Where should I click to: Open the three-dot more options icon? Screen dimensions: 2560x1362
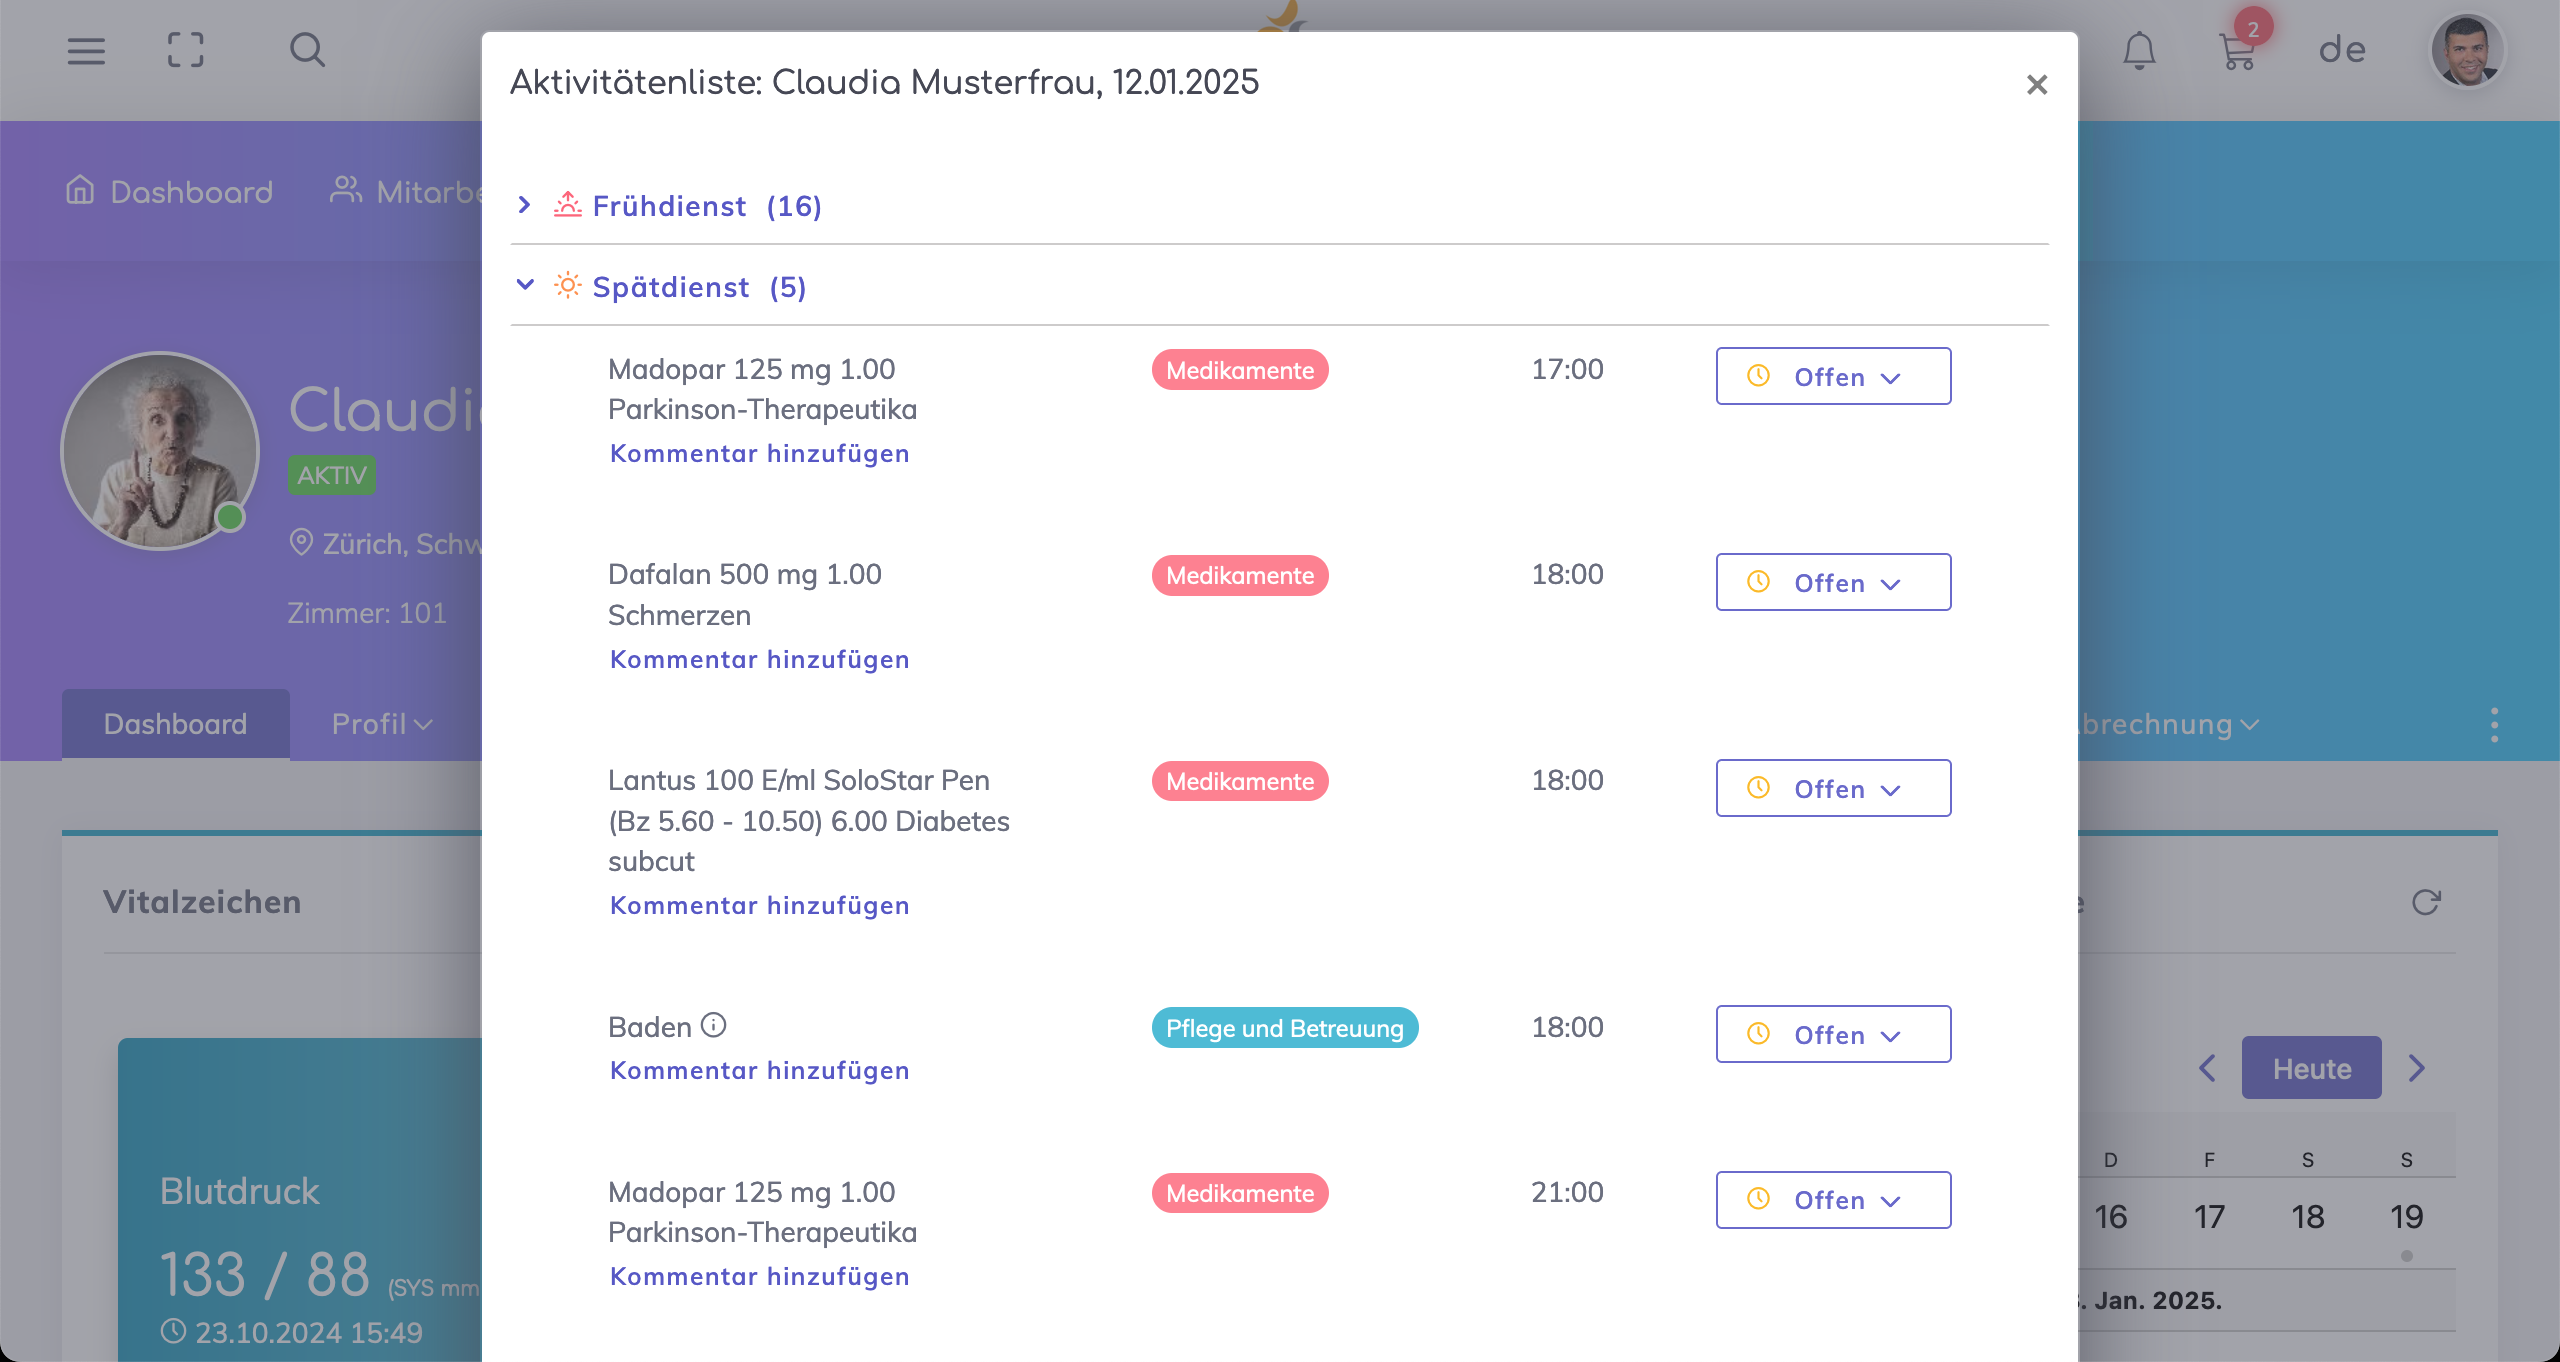tap(2494, 724)
